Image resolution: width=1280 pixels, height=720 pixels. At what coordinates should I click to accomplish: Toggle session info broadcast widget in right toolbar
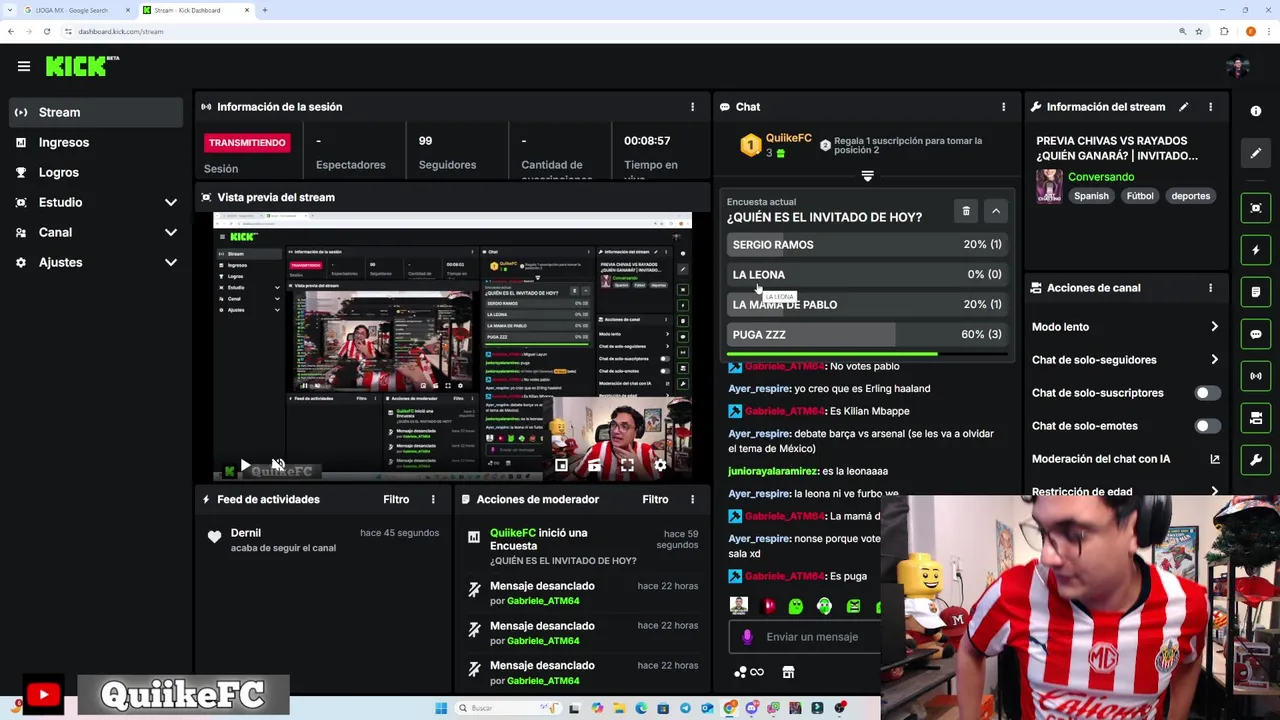[x=1256, y=376]
